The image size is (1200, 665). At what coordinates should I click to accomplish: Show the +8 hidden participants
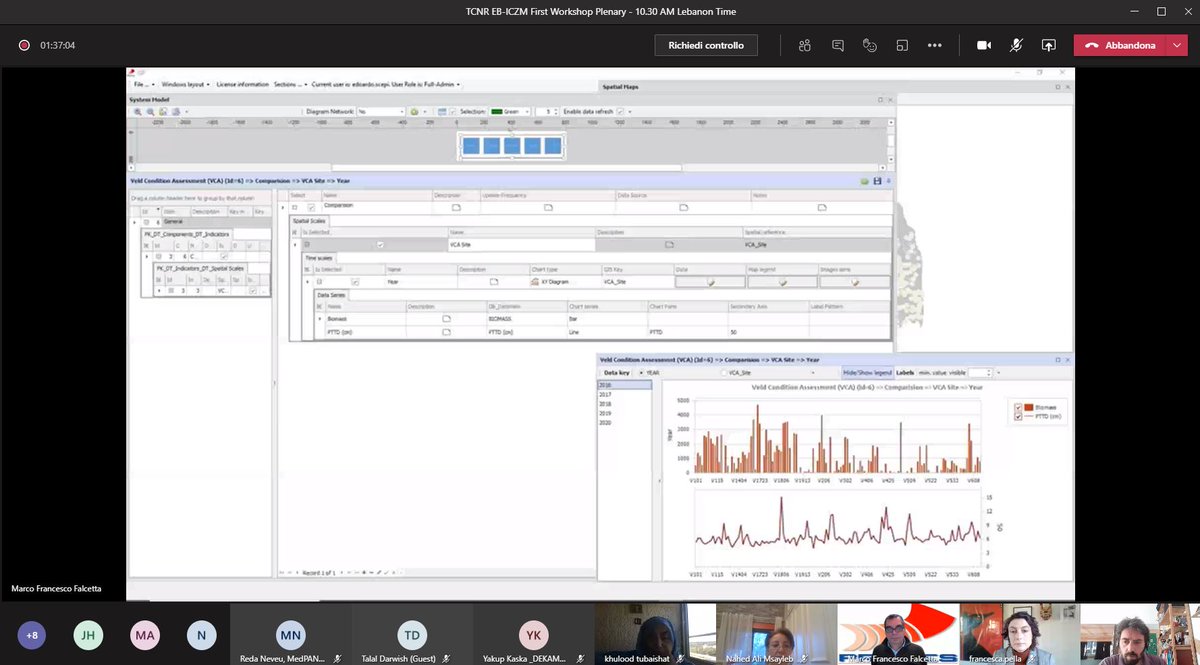32,634
